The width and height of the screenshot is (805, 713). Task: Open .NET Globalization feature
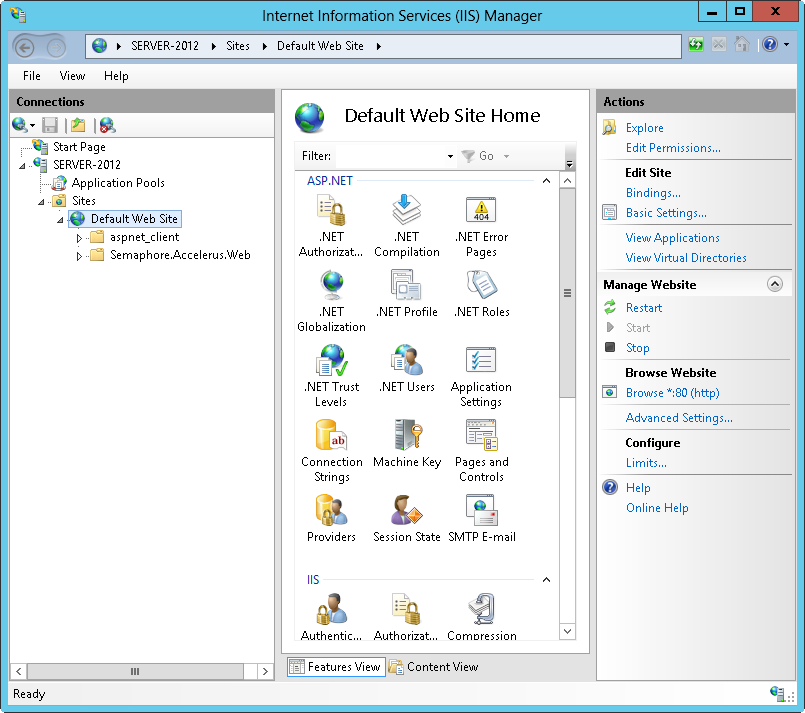coord(331,301)
